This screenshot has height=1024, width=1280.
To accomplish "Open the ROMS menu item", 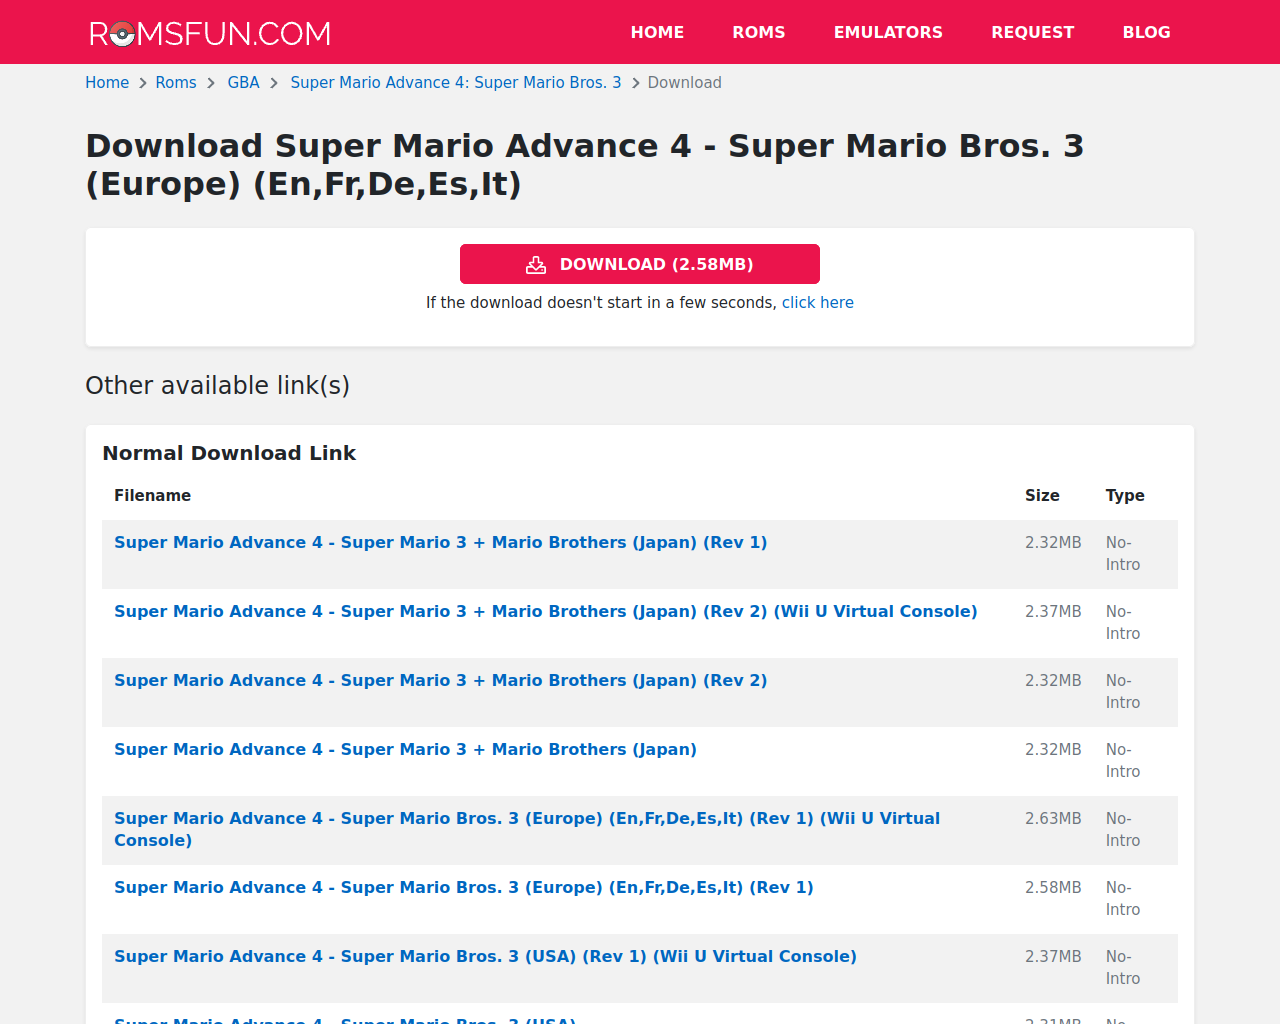I will pyautogui.click(x=759, y=32).
